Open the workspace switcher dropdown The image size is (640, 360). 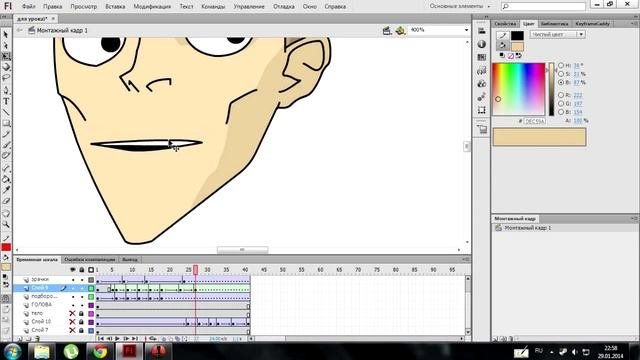tap(460, 6)
